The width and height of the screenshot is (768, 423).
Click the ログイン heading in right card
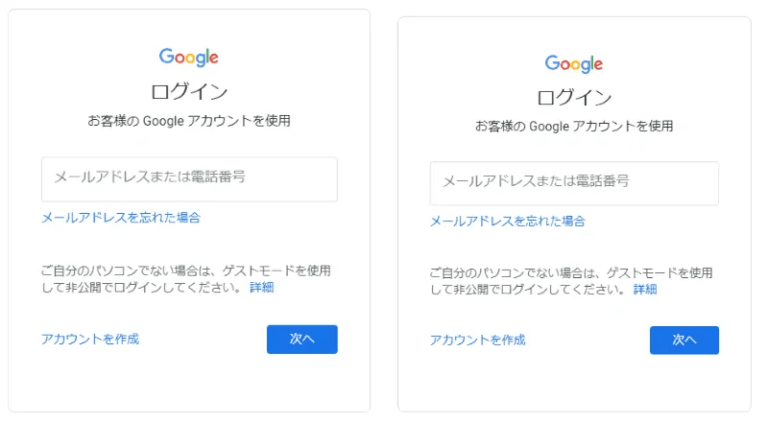pos(574,97)
